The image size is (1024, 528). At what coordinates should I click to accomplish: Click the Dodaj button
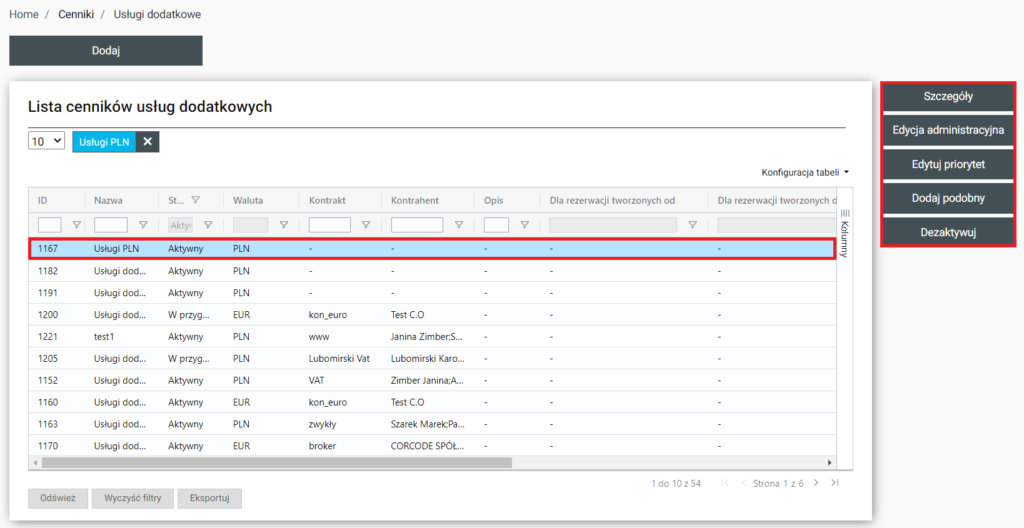(106, 51)
